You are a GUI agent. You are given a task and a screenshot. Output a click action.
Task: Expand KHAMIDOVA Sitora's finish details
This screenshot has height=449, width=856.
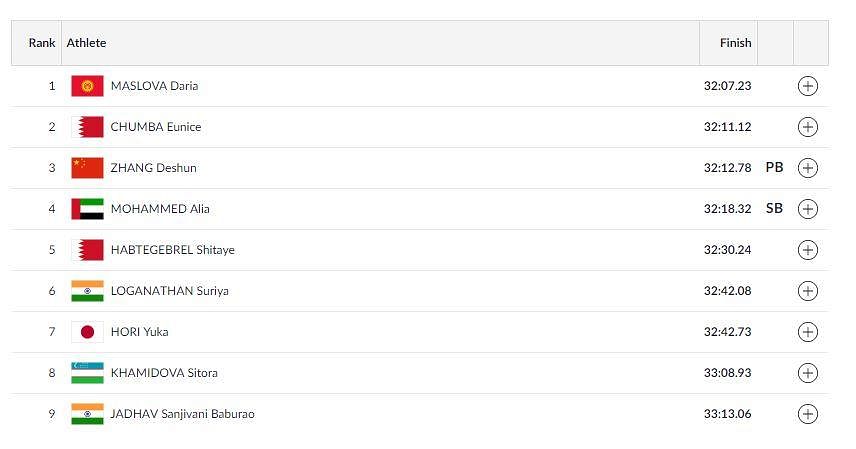pos(807,373)
